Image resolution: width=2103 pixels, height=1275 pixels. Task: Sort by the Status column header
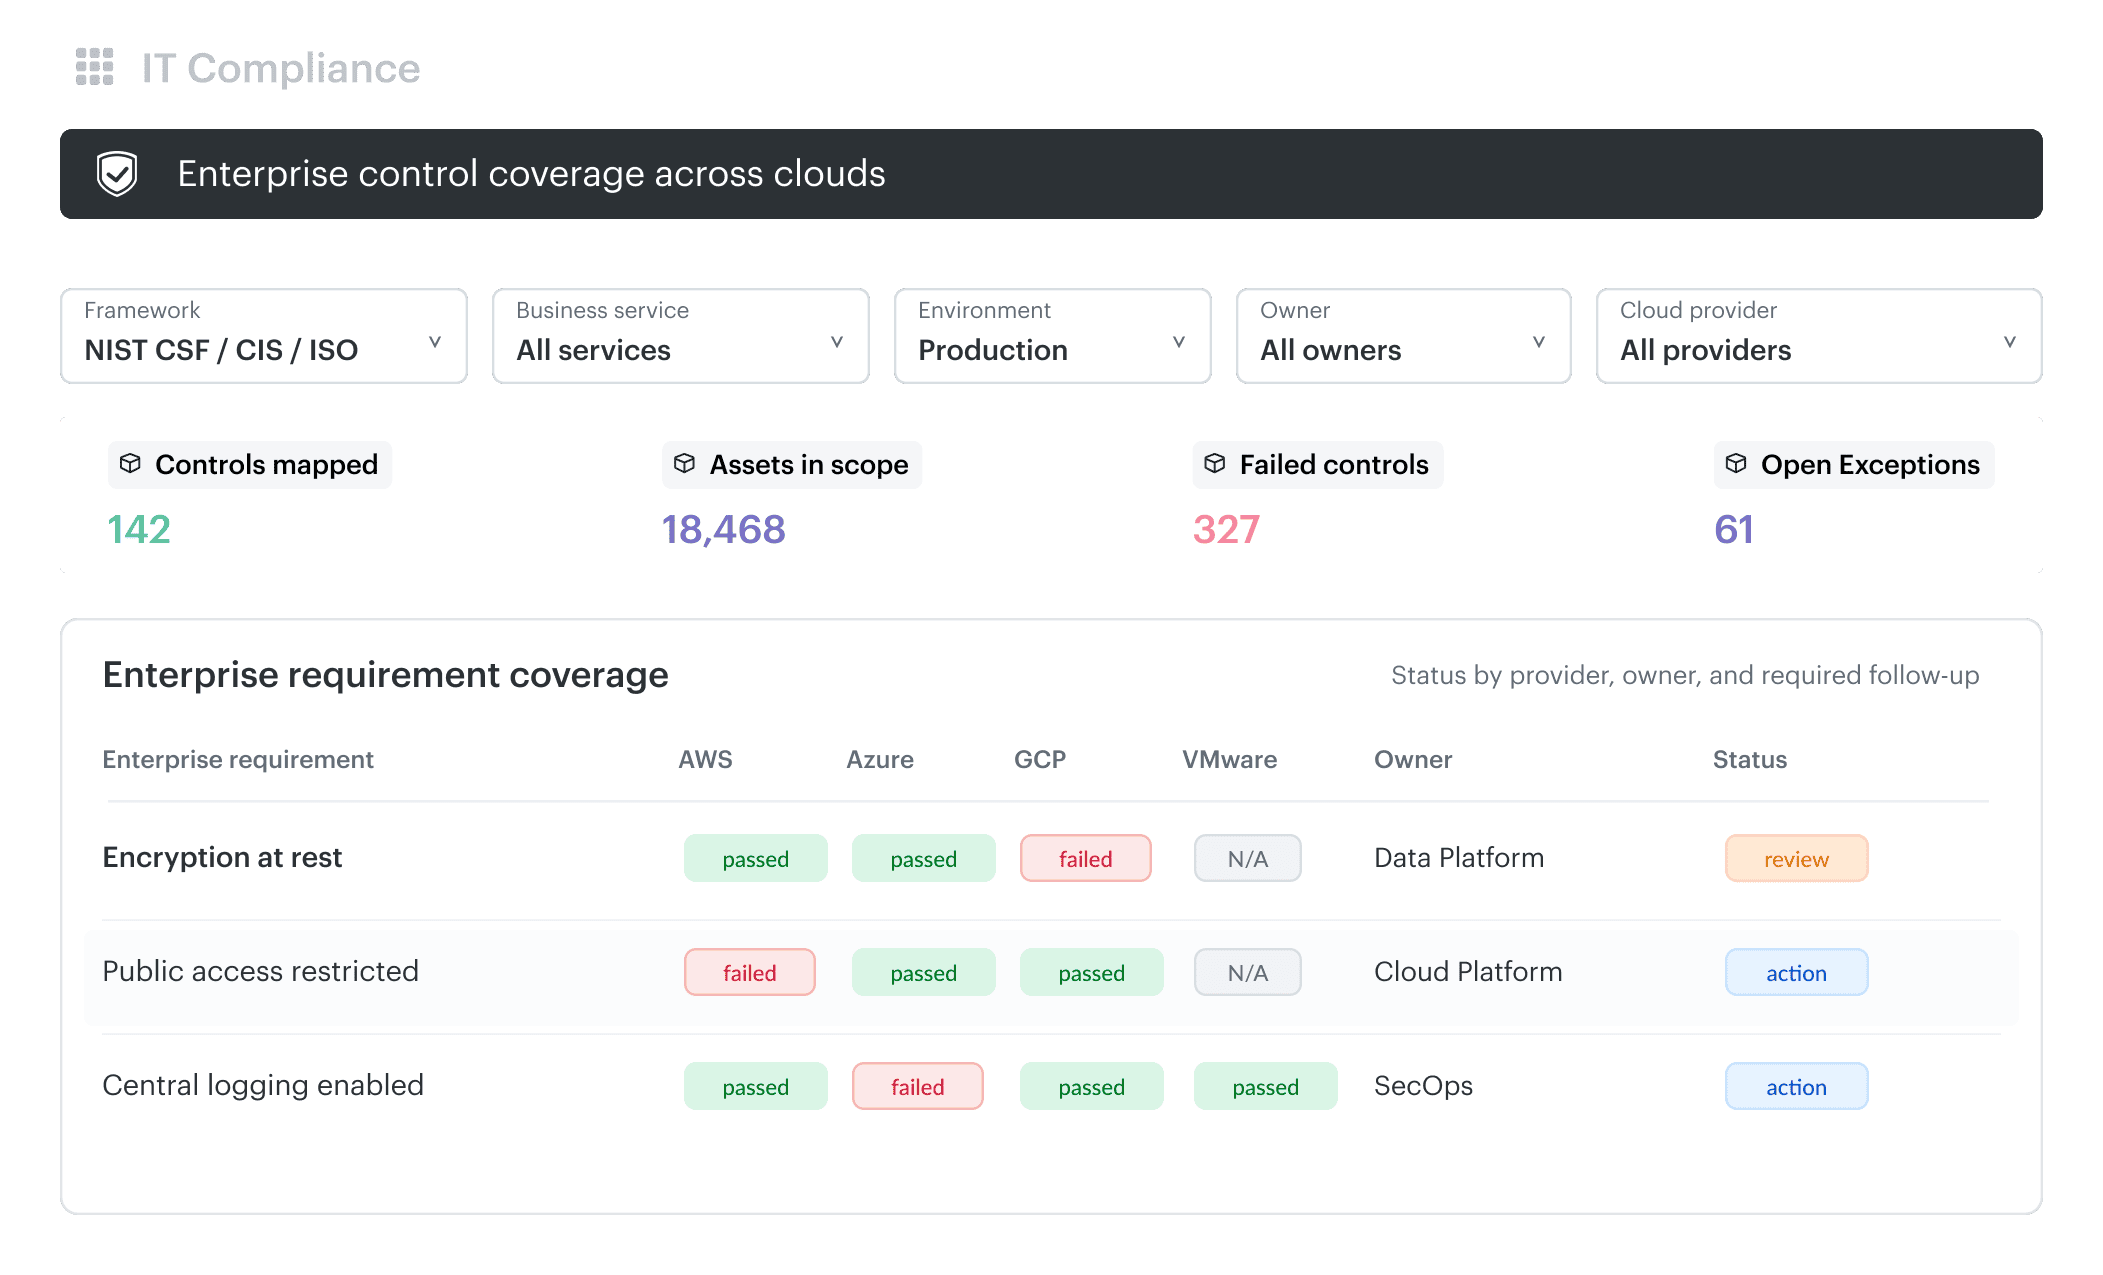point(1750,760)
